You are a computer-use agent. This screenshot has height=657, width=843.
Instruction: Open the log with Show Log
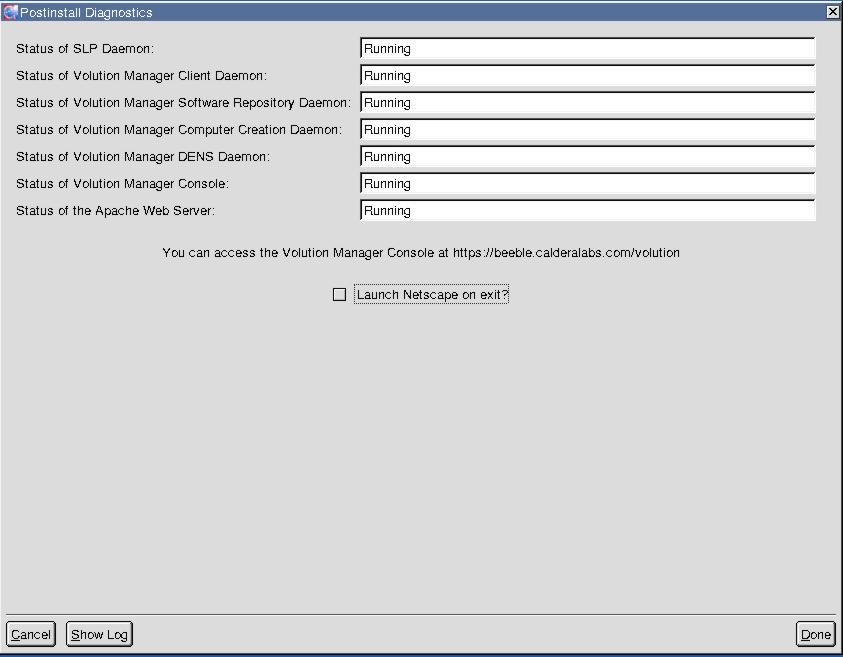point(99,635)
